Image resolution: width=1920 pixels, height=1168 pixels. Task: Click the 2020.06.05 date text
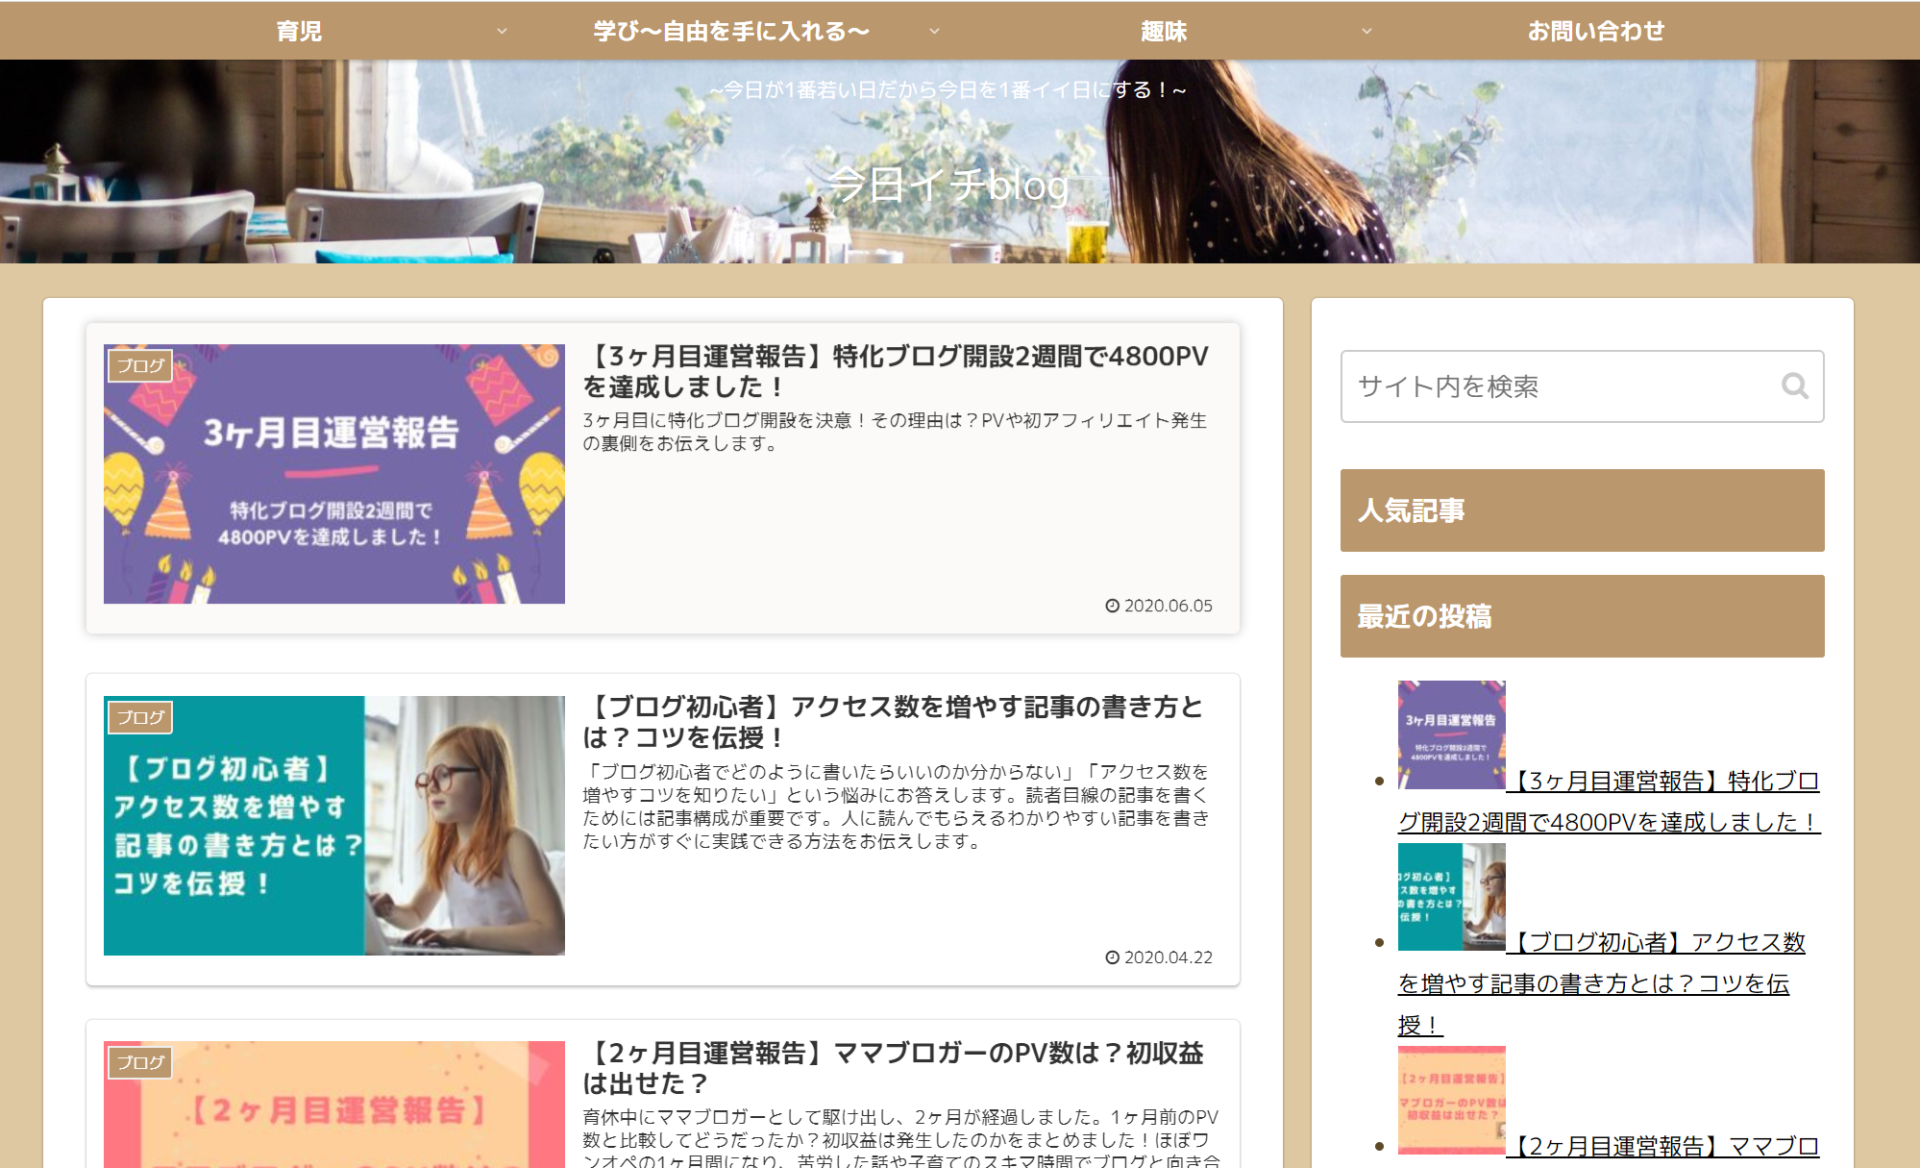pyautogui.click(x=1168, y=606)
